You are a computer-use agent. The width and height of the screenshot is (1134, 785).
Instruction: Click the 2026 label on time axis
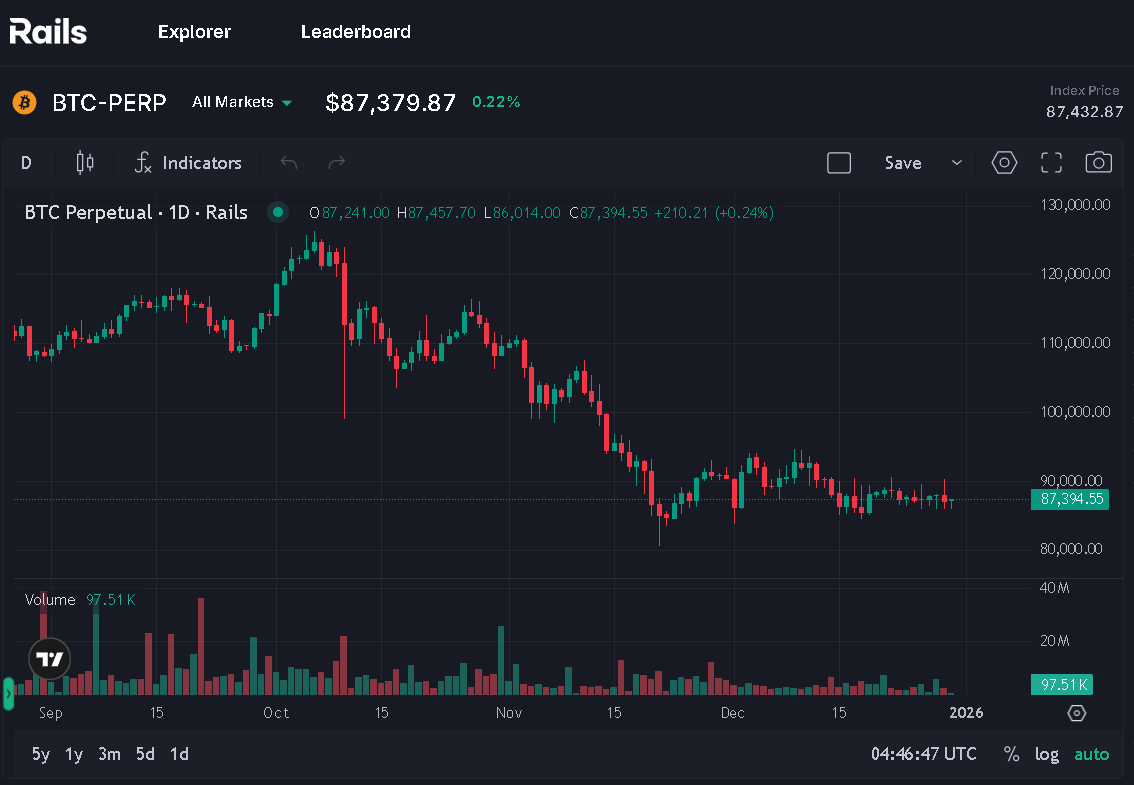click(x=966, y=713)
